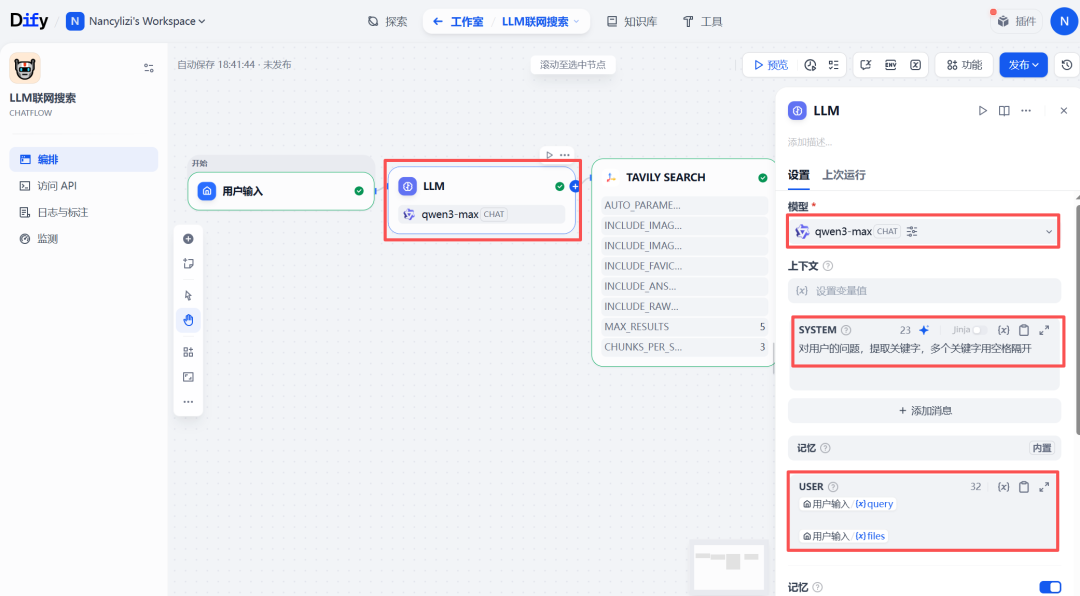The height and width of the screenshot is (596, 1080).
Task: Toggle the 记忆 memory switch
Action: (1050, 587)
